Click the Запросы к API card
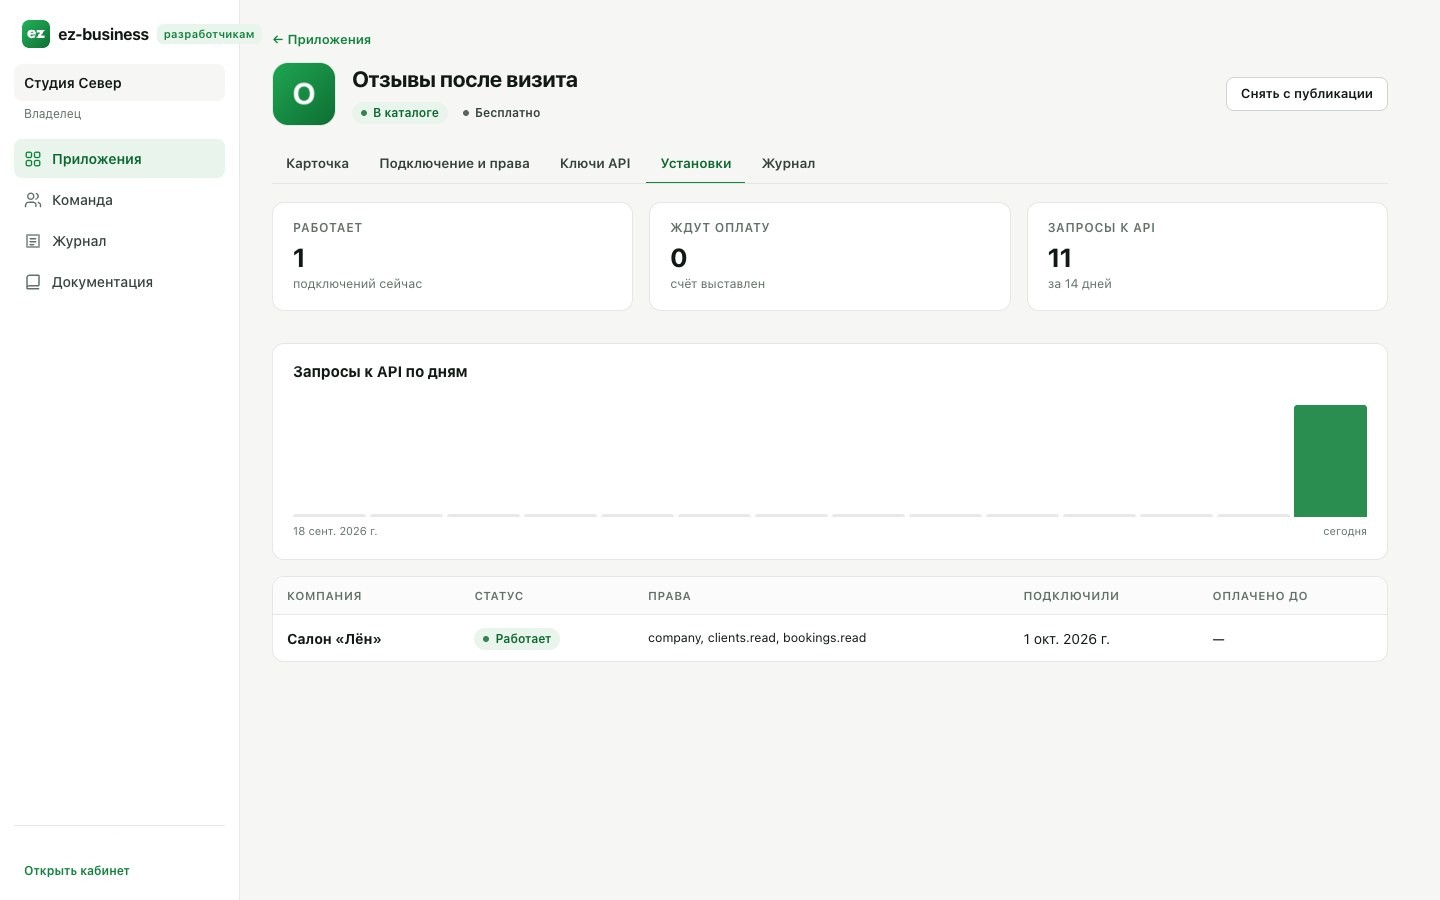The width and height of the screenshot is (1440, 900). 1207,257
